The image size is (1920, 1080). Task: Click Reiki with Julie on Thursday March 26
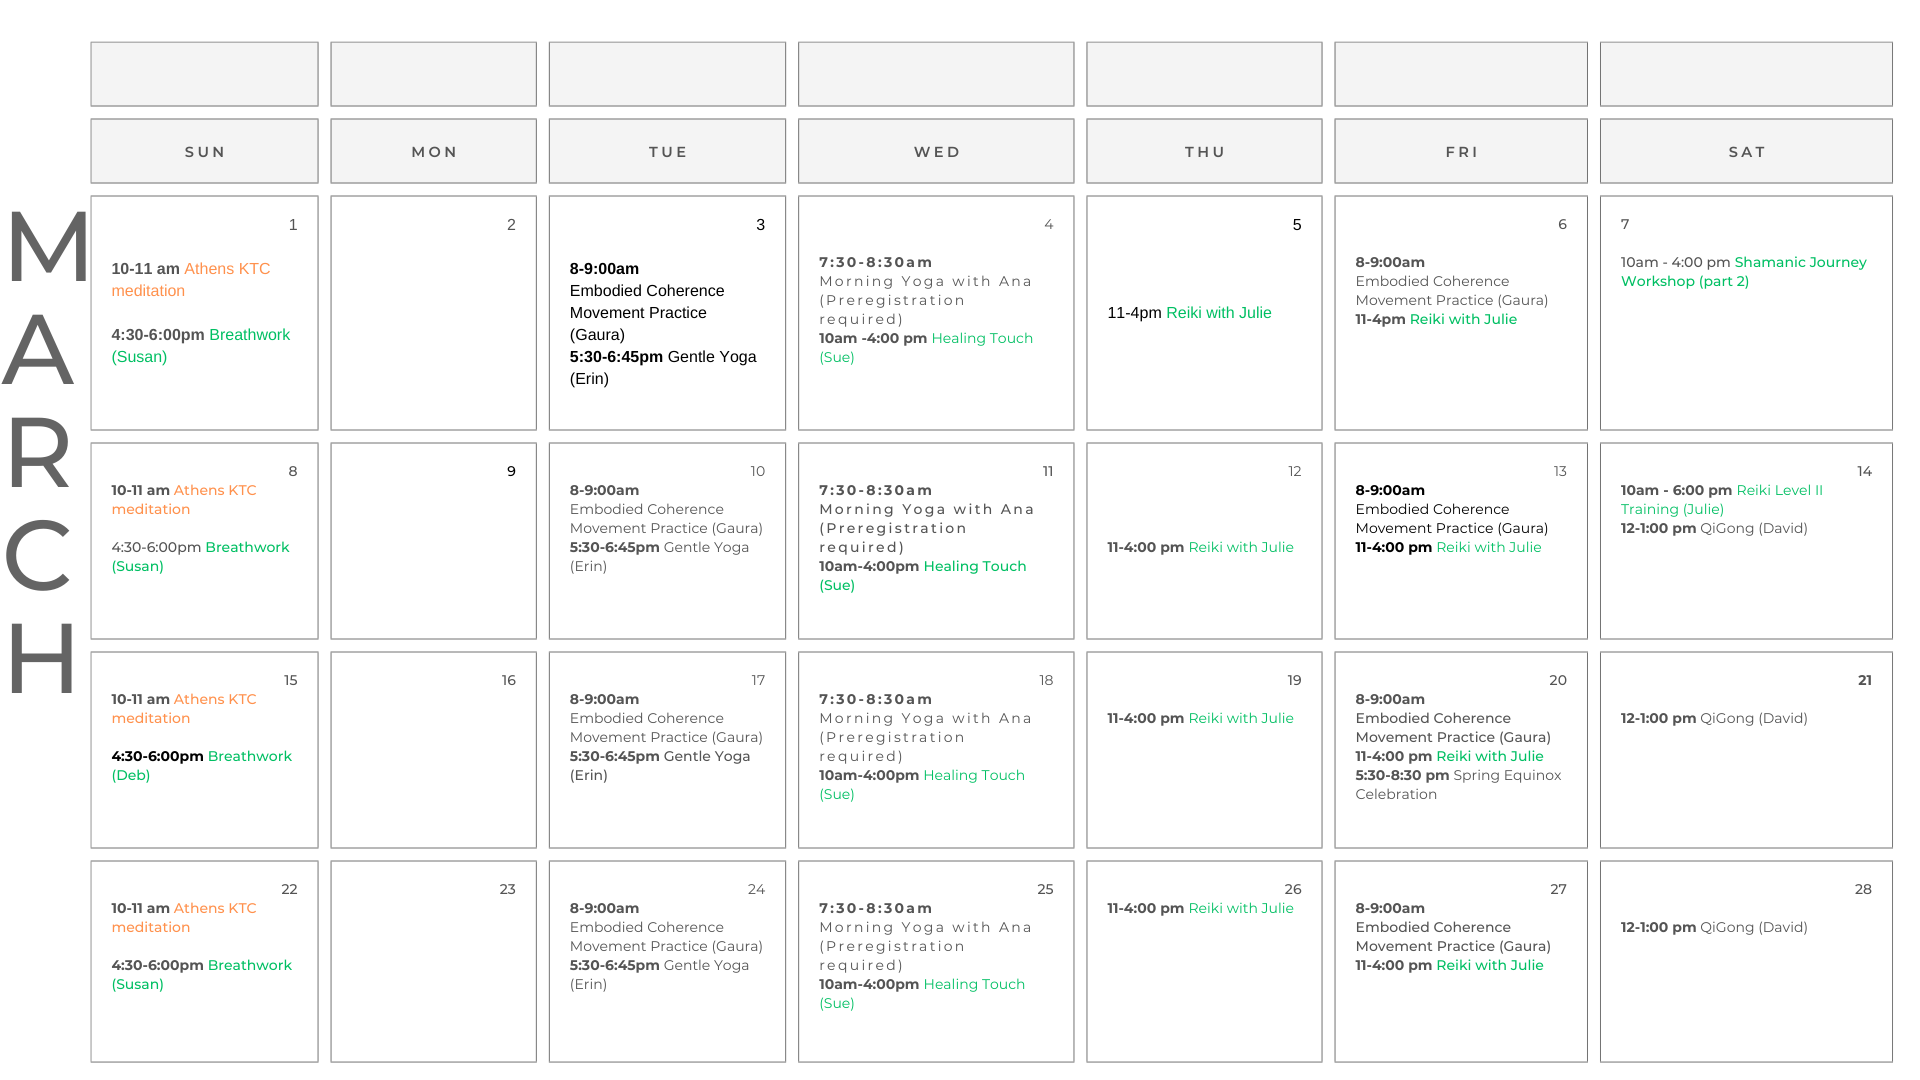(1240, 909)
